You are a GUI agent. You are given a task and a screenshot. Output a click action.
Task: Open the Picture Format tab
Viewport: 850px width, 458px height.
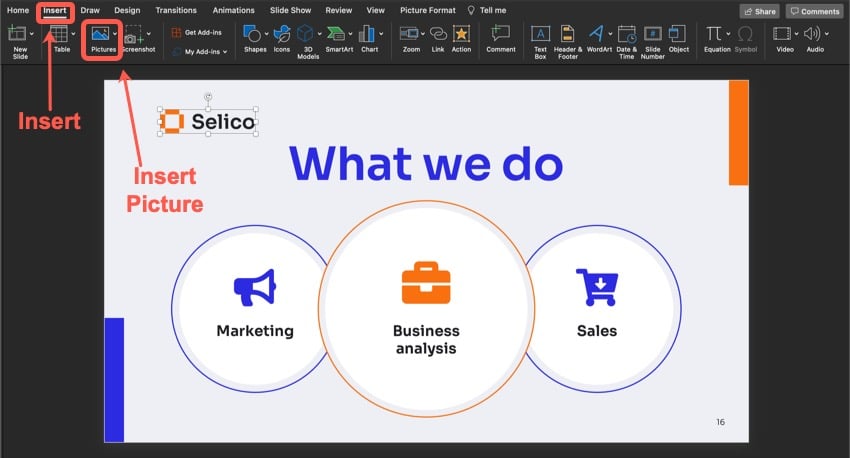tap(427, 10)
